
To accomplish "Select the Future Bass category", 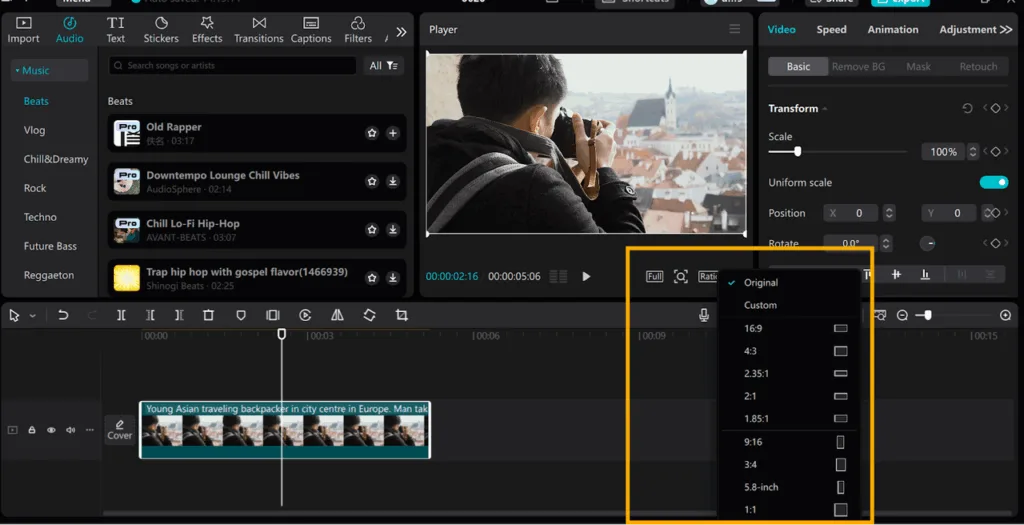I will pos(50,246).
